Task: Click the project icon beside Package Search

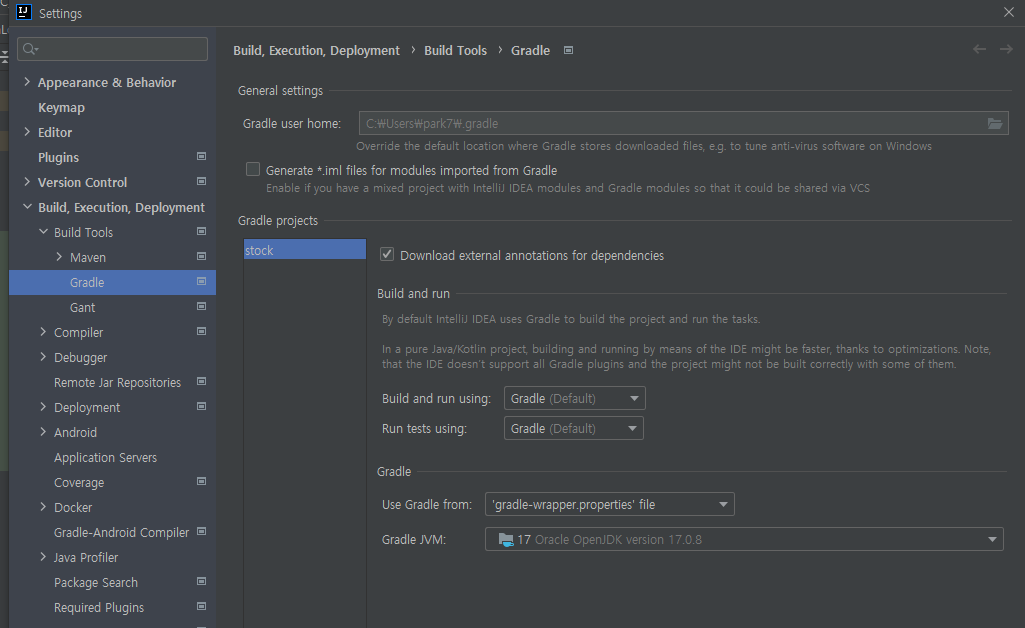Action: click(201, 581)
